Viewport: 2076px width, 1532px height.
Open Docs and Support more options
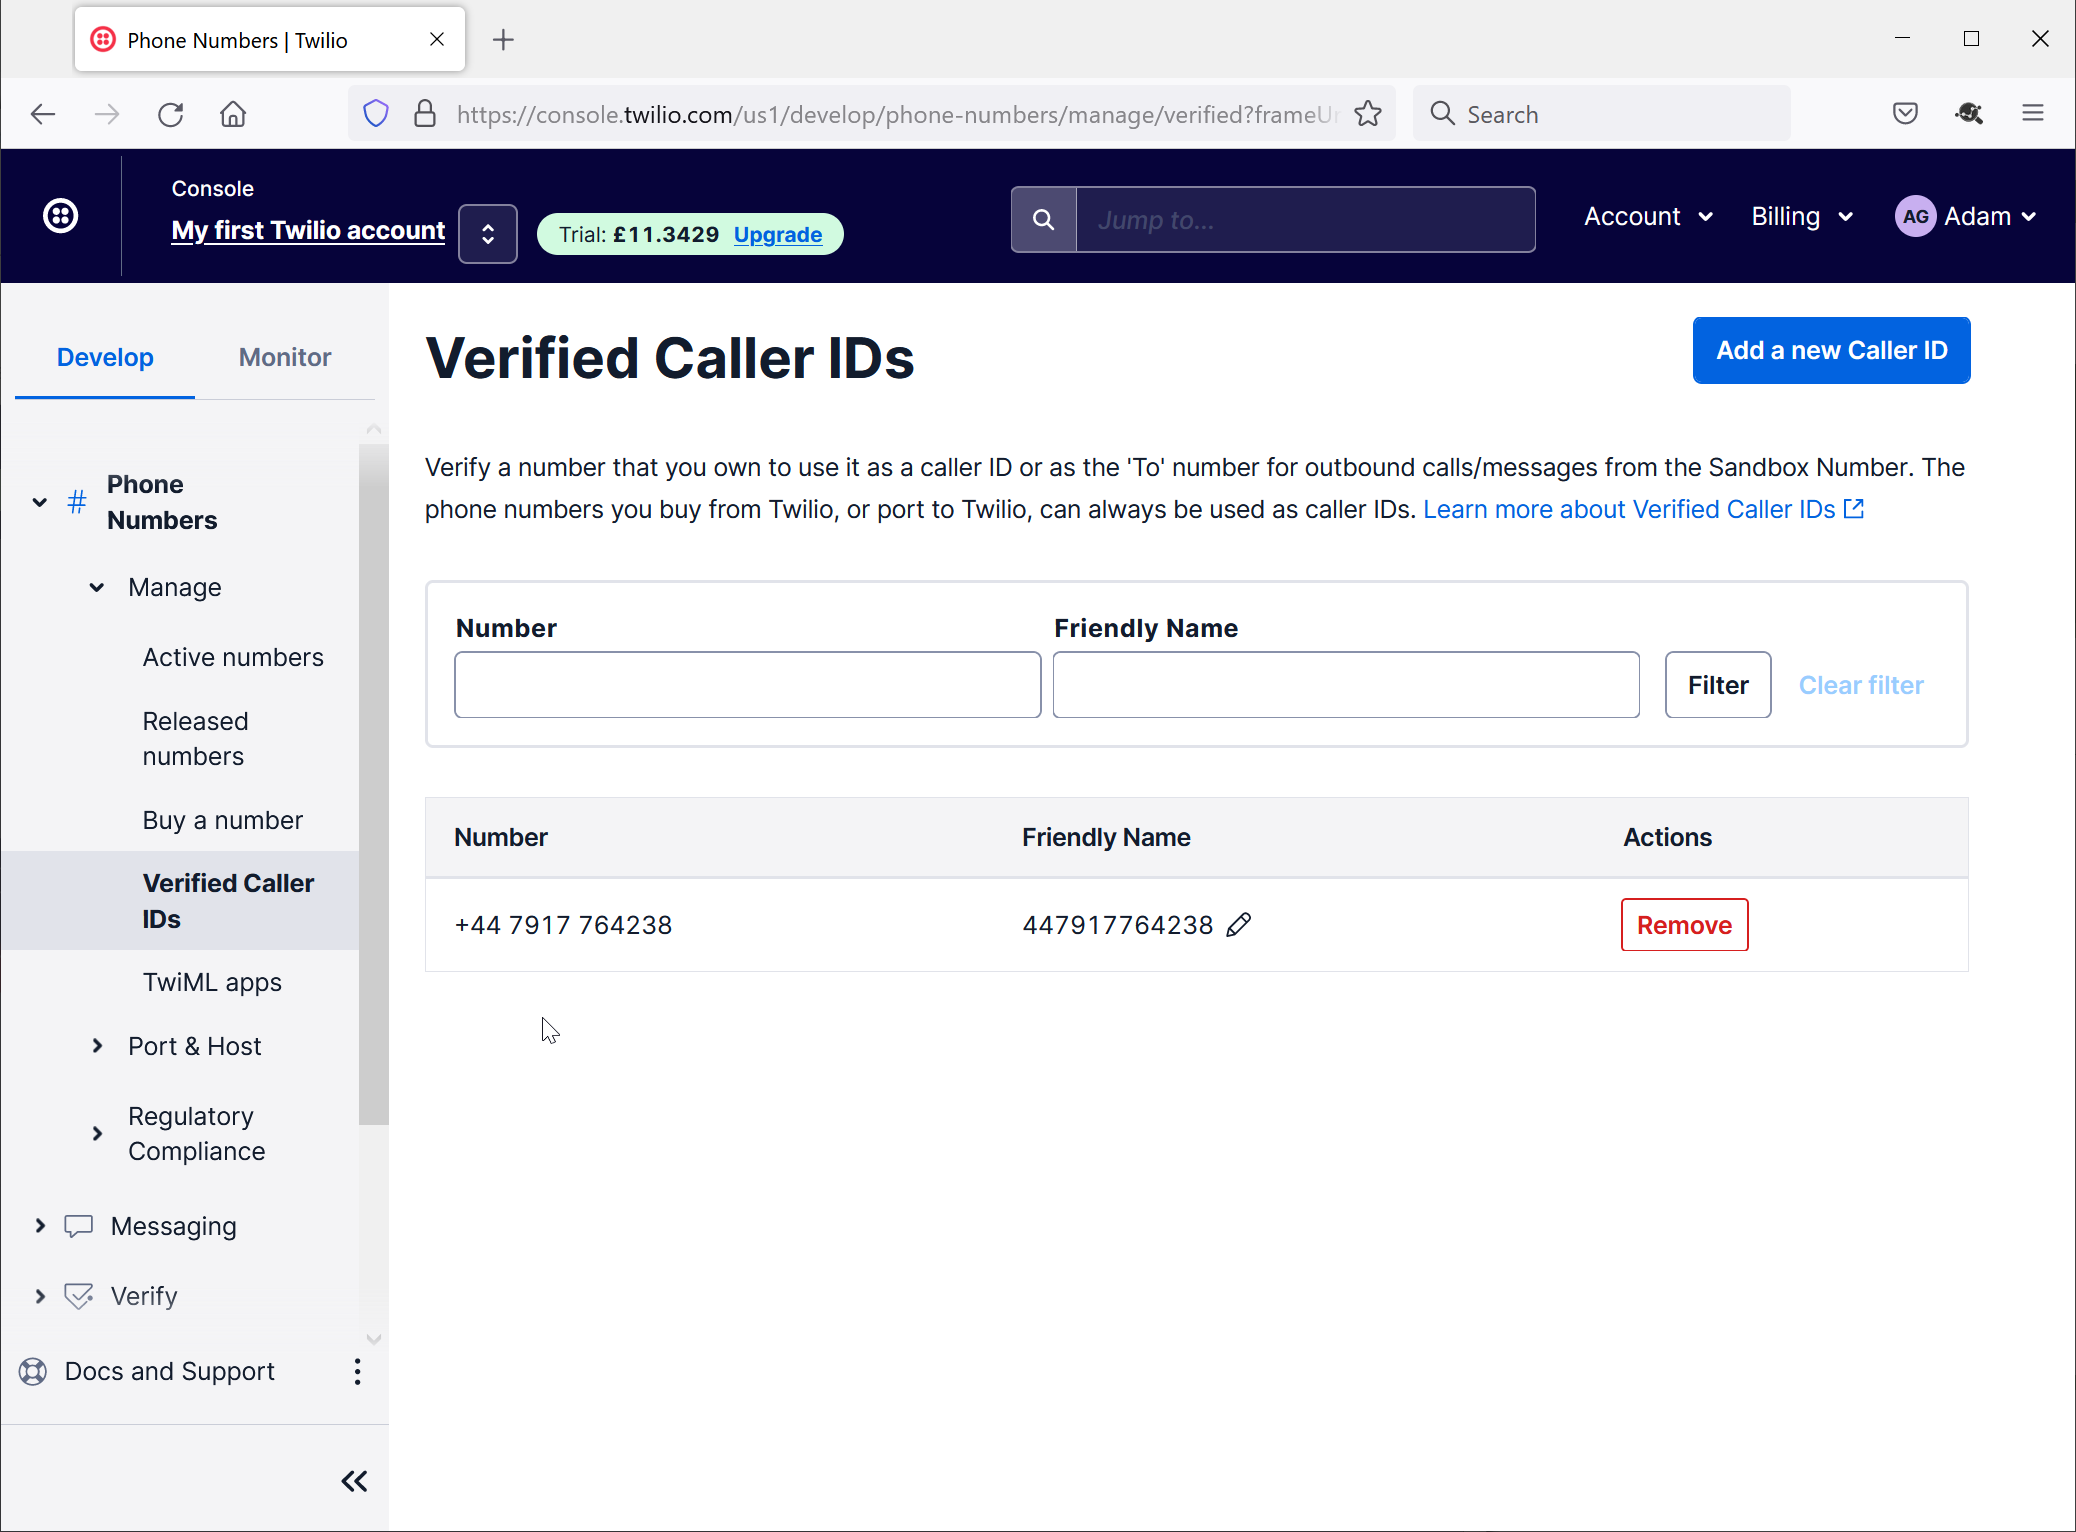(x=357, y=1371)
